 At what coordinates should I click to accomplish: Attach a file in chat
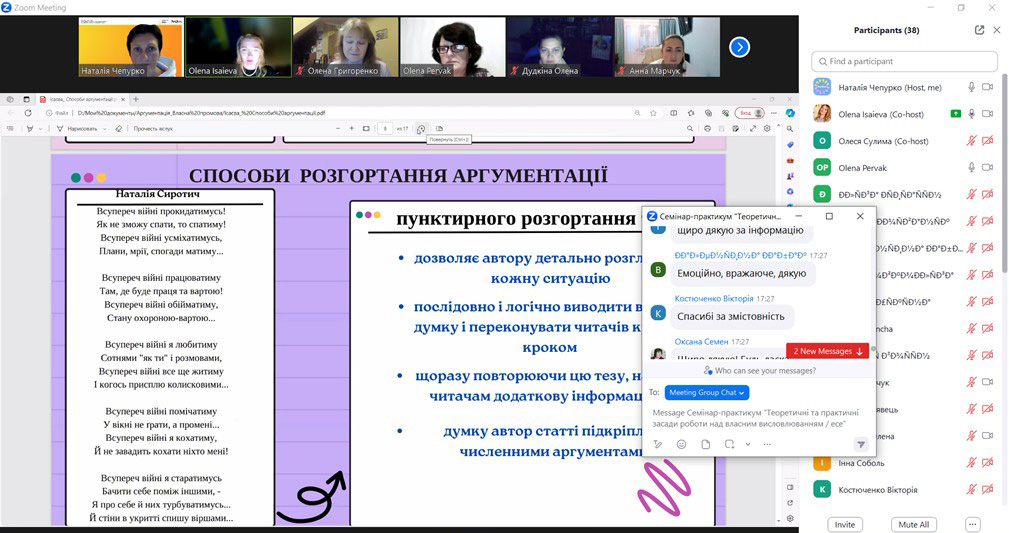point(706,444)
